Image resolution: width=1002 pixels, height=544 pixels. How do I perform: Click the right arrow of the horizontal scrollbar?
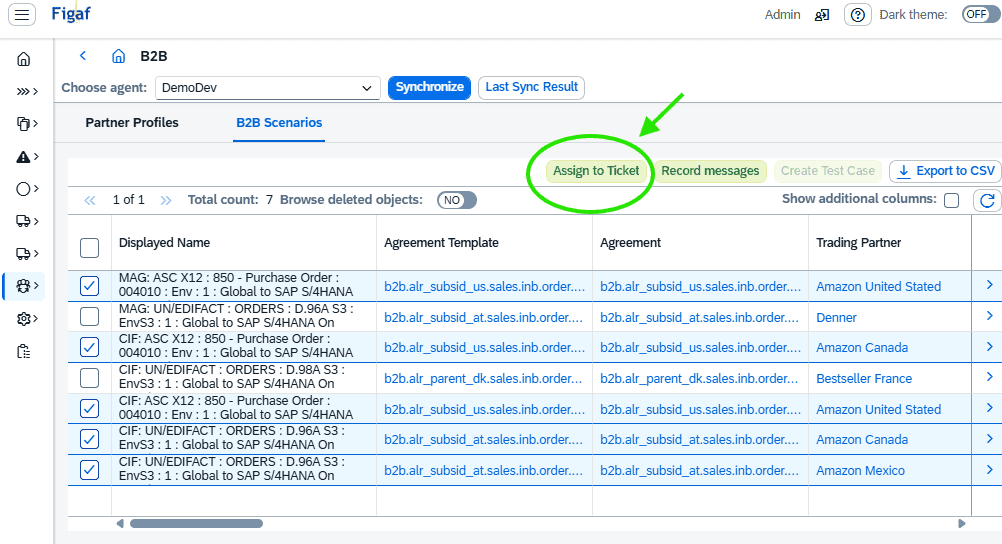pos(962,524)
